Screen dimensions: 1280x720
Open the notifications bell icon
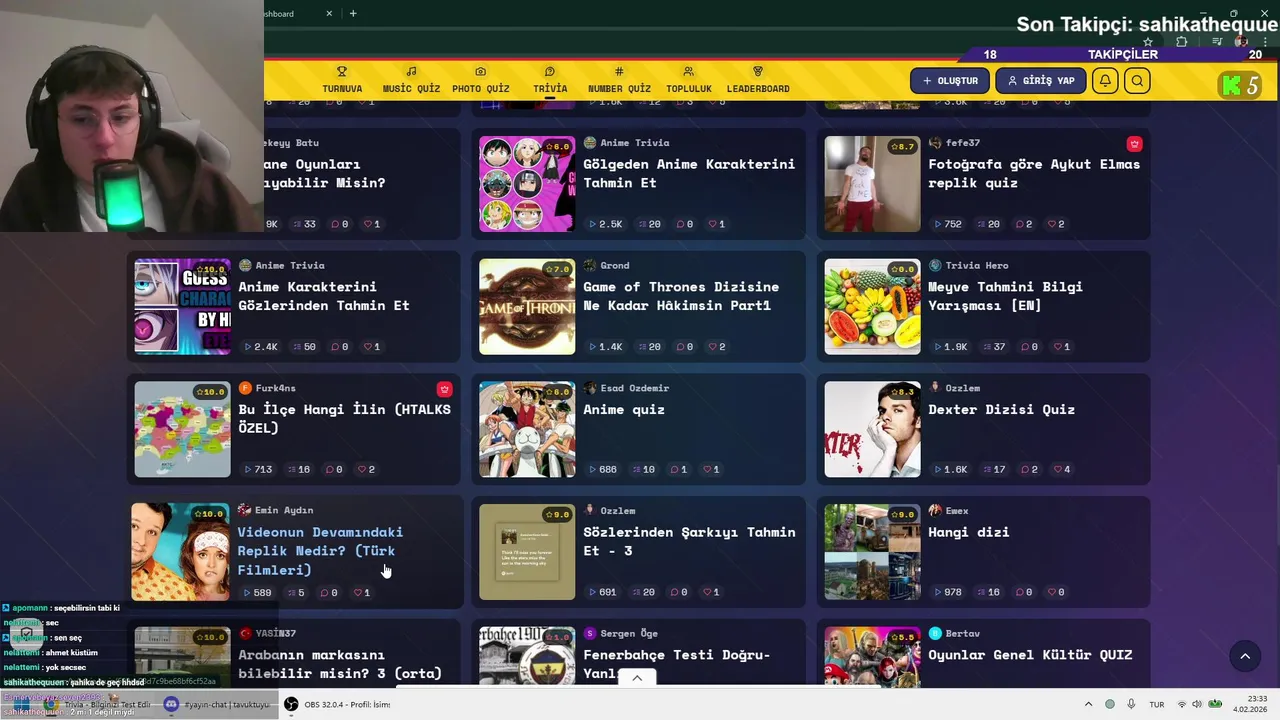1105,81
